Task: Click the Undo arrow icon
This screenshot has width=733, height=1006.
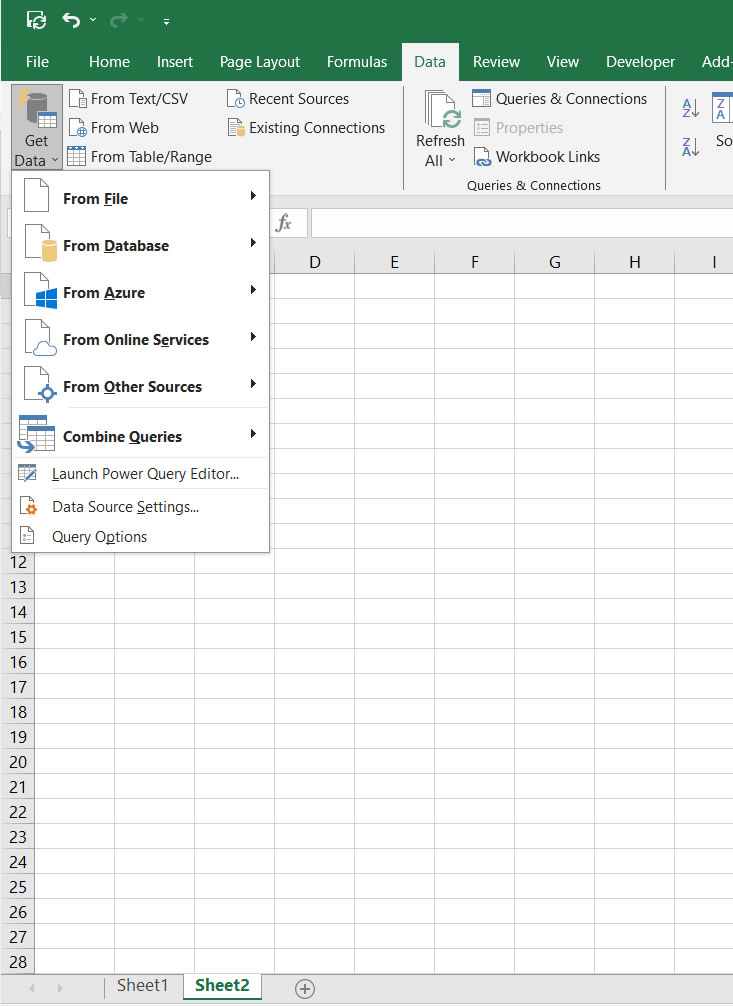Action: pyautogui.click(x=71, y=21)
